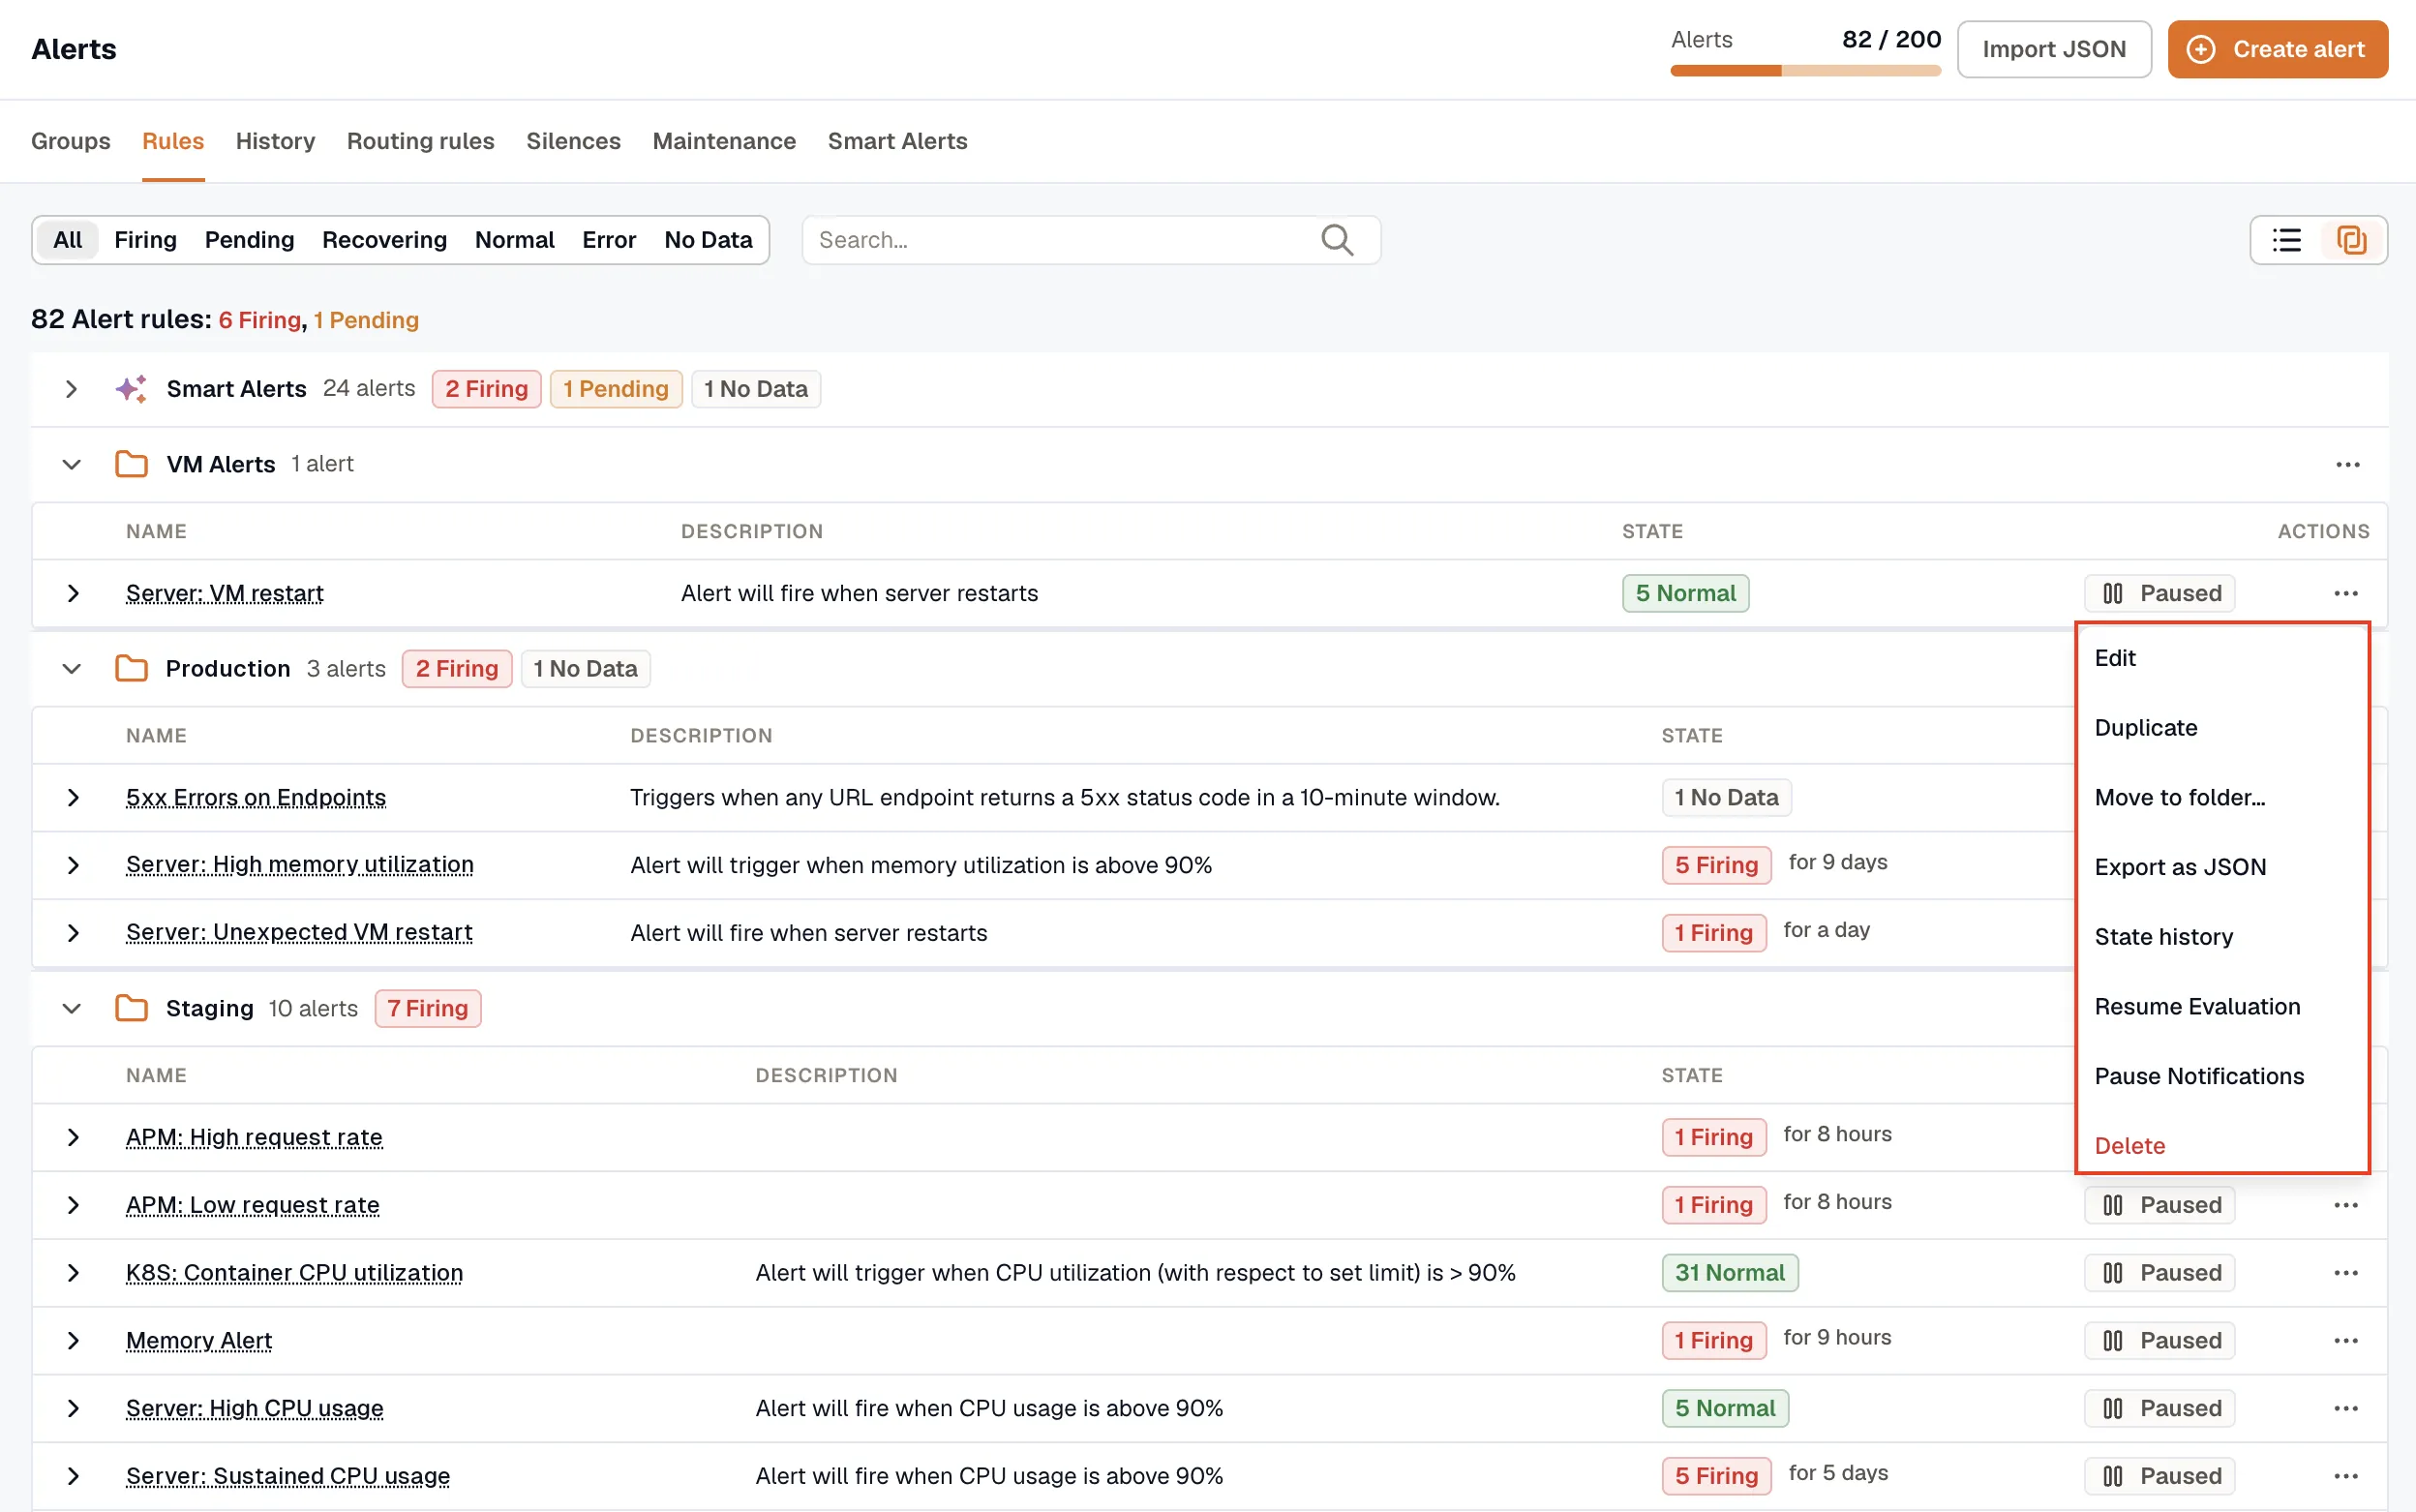Click the alerts usage progress bar
The width and height of the screenshot is (2416, 1512).
coord(1805,71)
